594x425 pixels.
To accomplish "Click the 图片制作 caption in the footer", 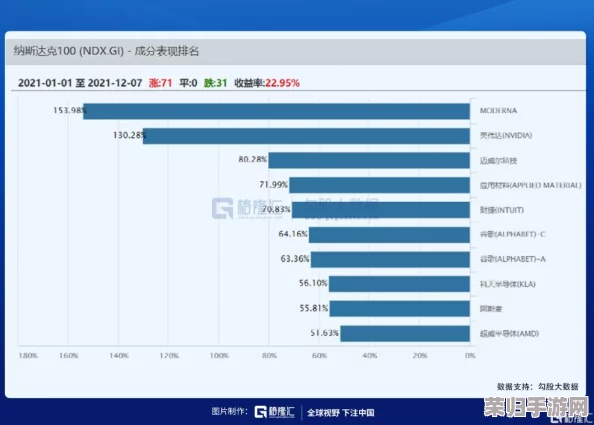I will 230,411.
